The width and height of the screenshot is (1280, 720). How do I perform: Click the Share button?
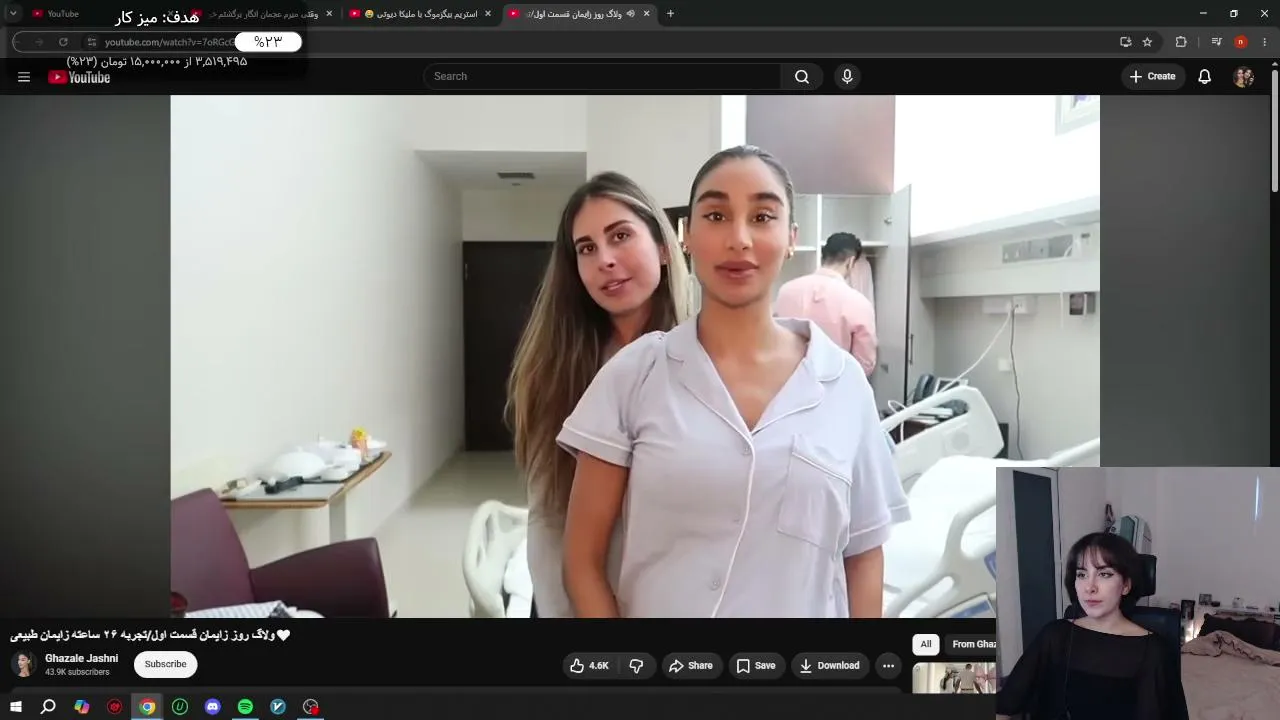pyautogui.click(x=691, y=666)
